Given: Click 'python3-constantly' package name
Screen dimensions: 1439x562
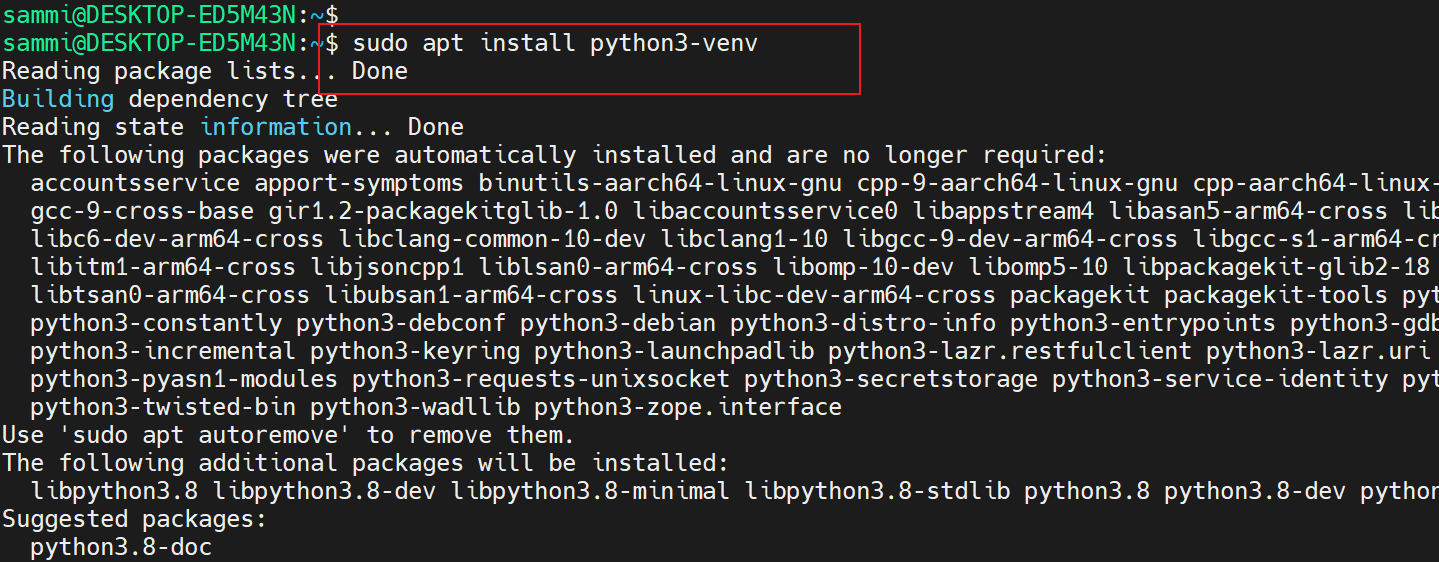Looking at the screenshot, I should click(156, 323).
